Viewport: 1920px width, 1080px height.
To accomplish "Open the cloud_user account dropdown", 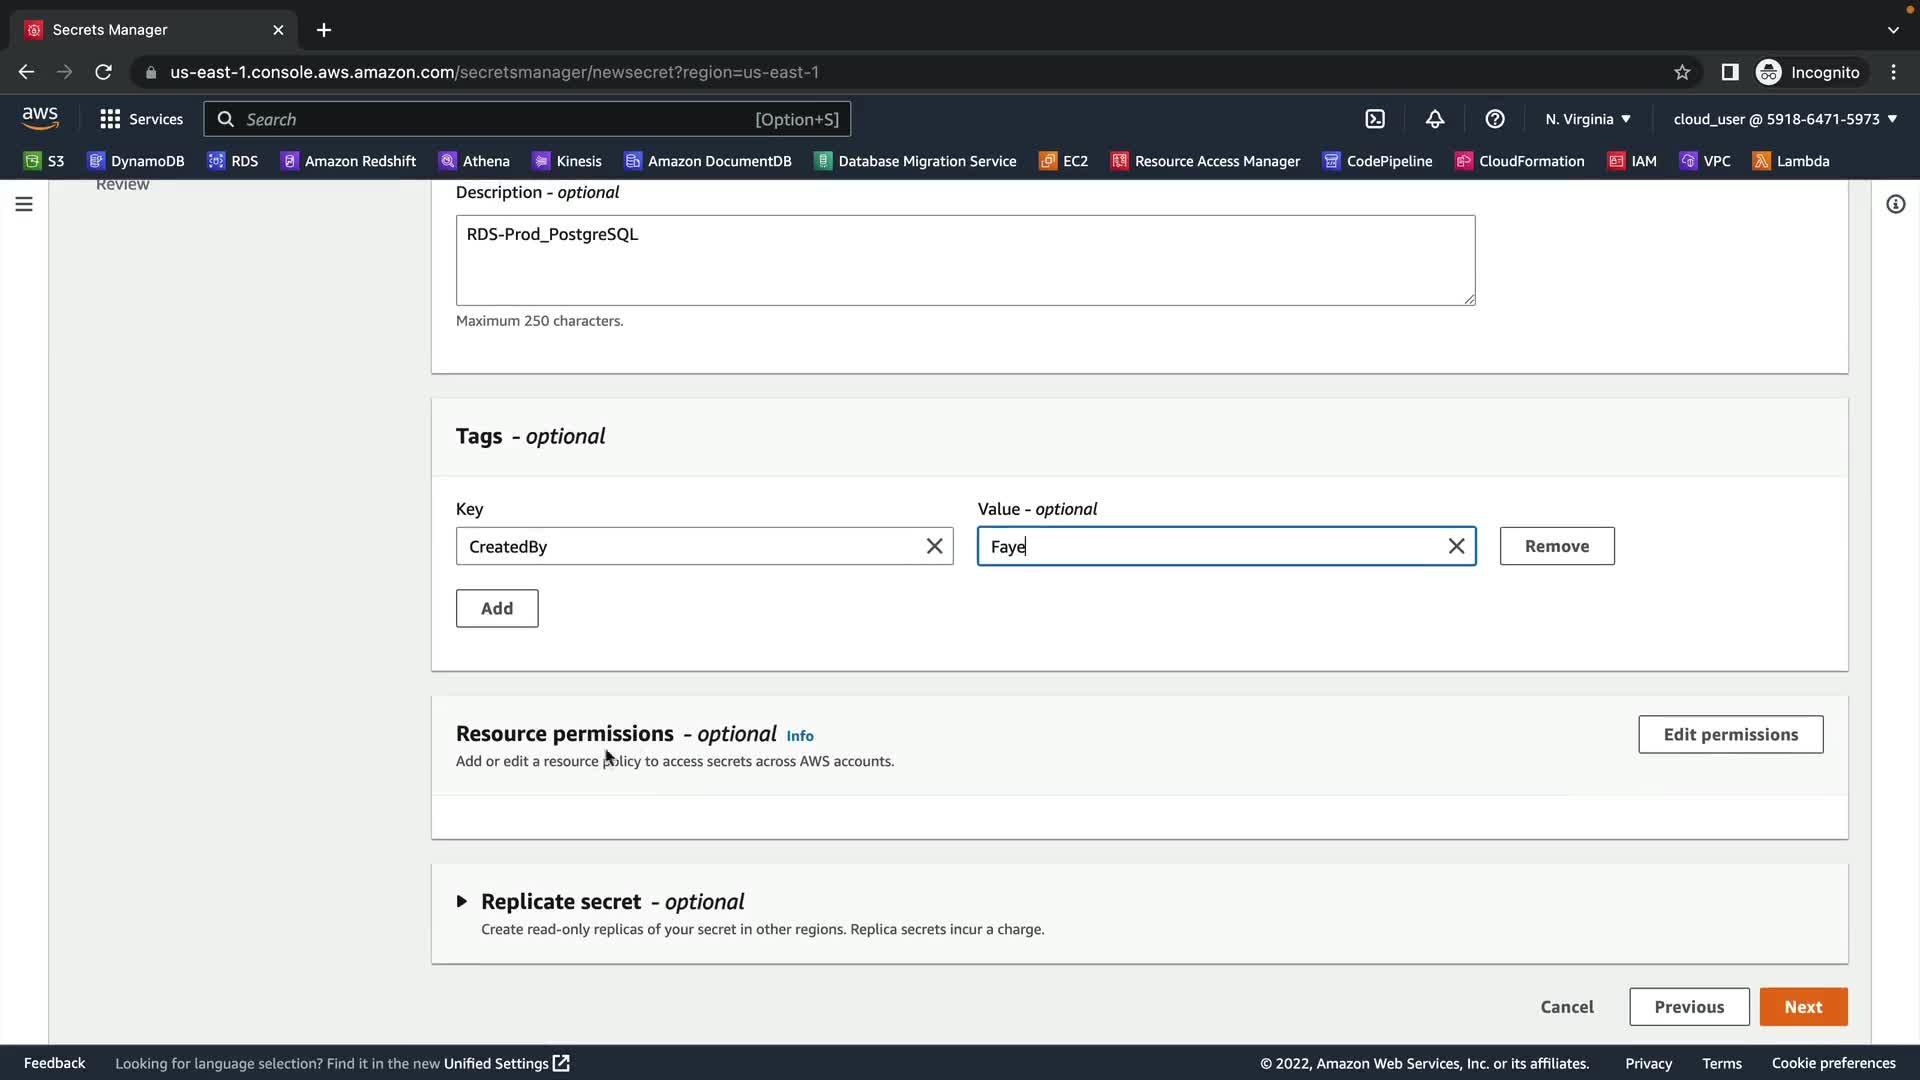I will pos(1784,119).
